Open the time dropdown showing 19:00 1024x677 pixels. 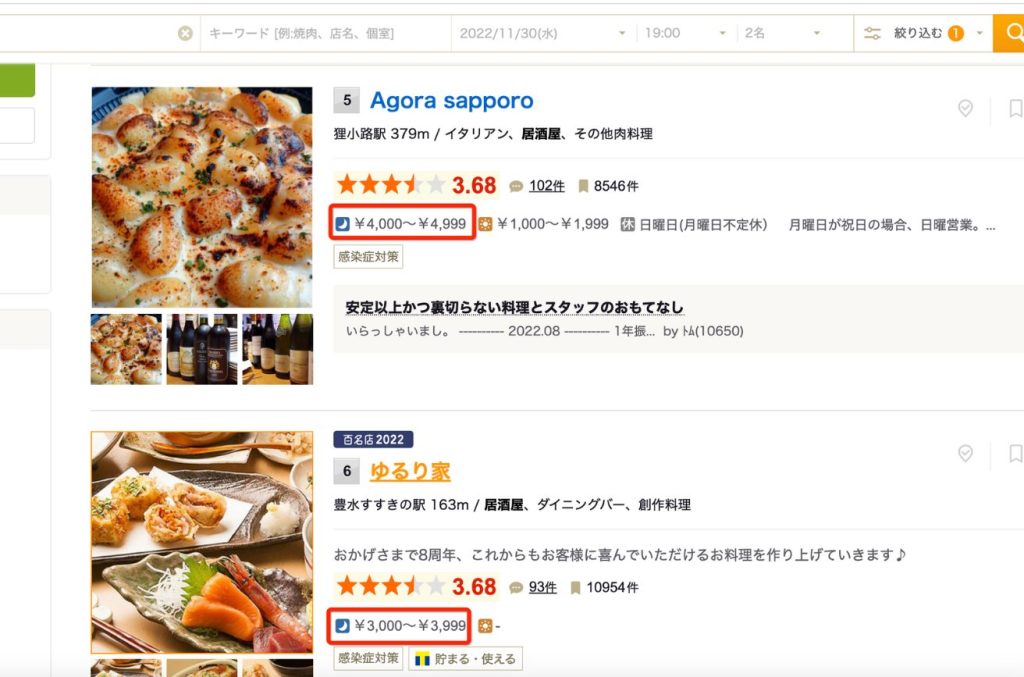[x=685, y=33]
